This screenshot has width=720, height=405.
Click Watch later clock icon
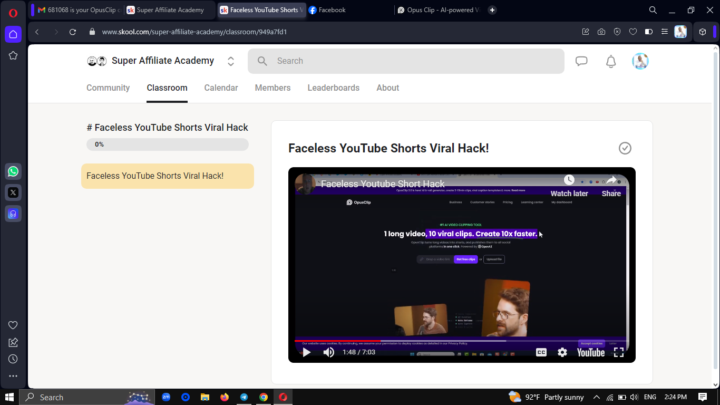click(x=569, y=180)
